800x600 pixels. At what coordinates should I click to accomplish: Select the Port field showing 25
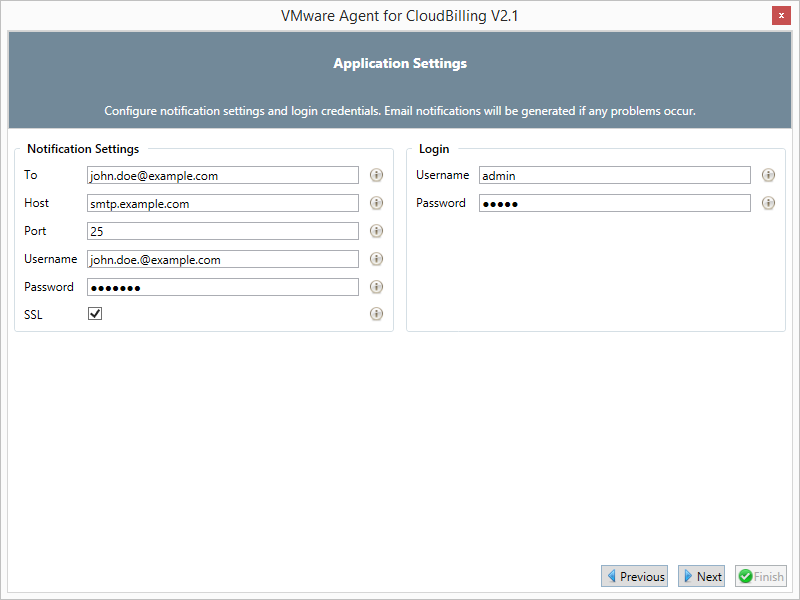[222, 231]
